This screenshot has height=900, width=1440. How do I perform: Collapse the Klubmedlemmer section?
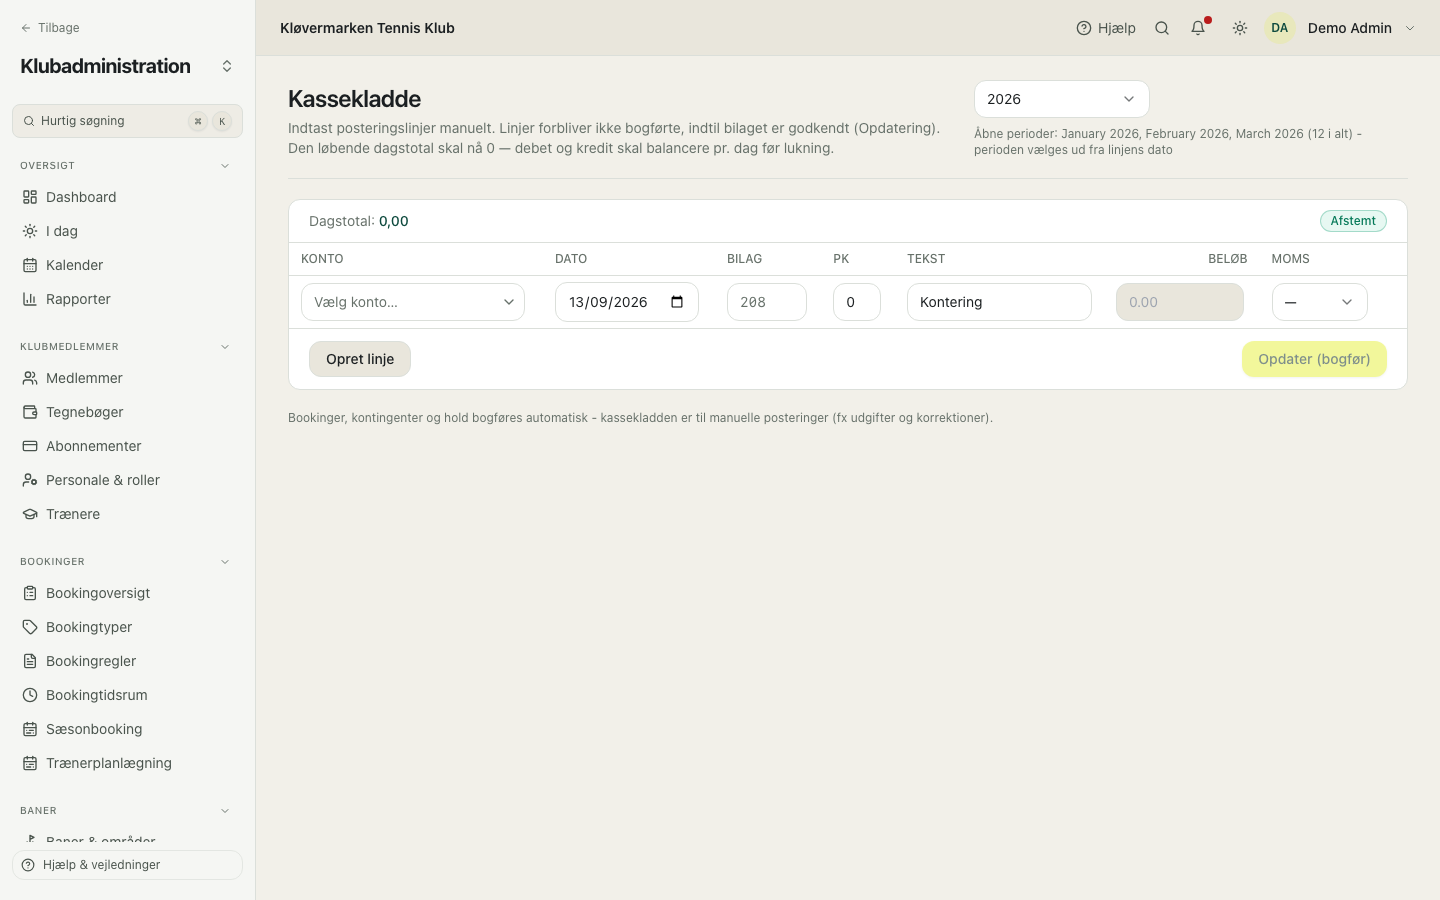[x=225, y=347]
